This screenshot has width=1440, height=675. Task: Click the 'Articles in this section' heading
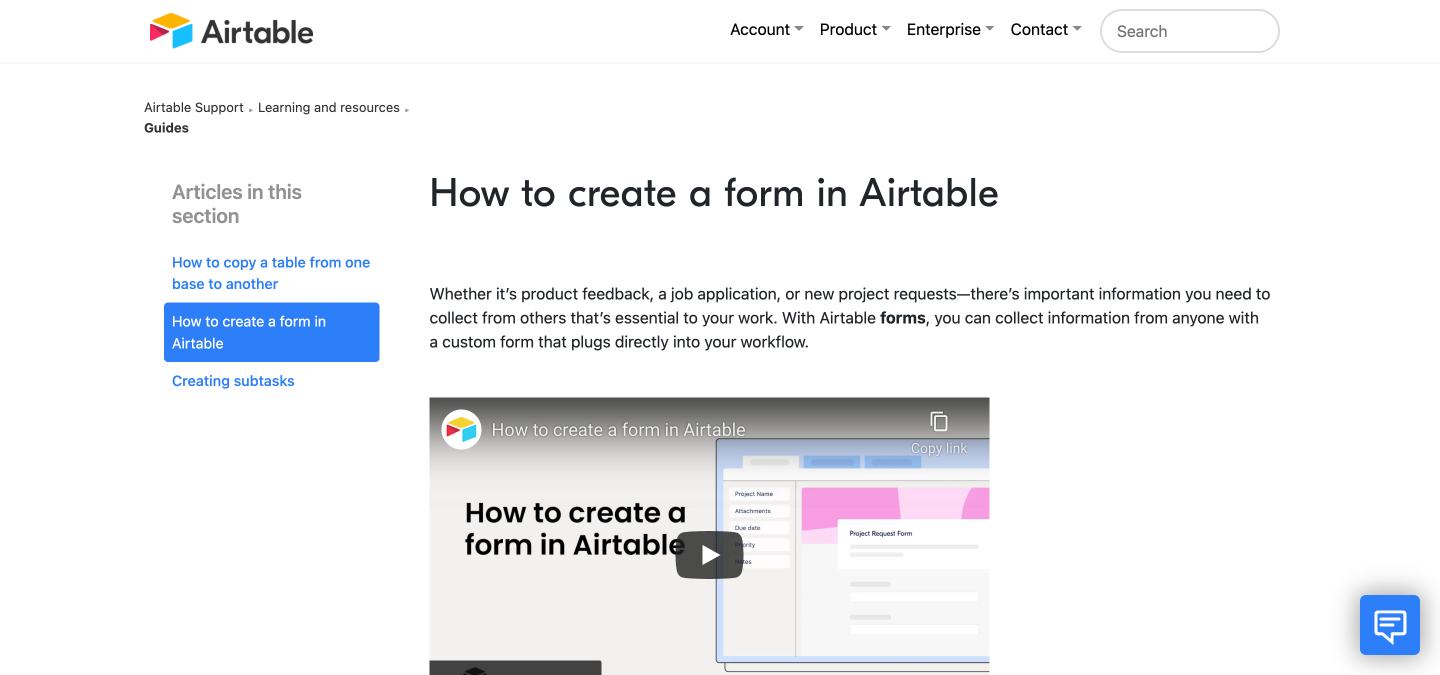pyautogui.click(x=237, y=204)
